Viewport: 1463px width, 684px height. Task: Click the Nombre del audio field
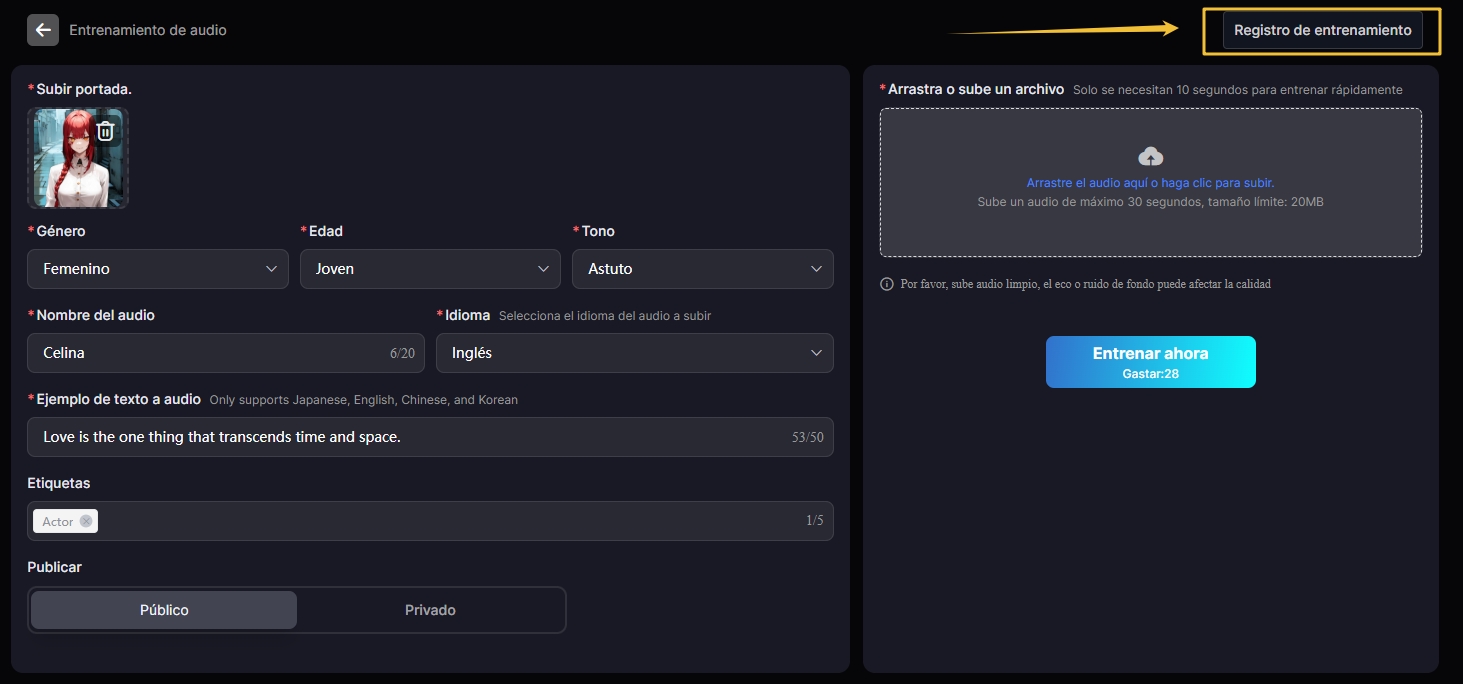[x=210, y=353]
